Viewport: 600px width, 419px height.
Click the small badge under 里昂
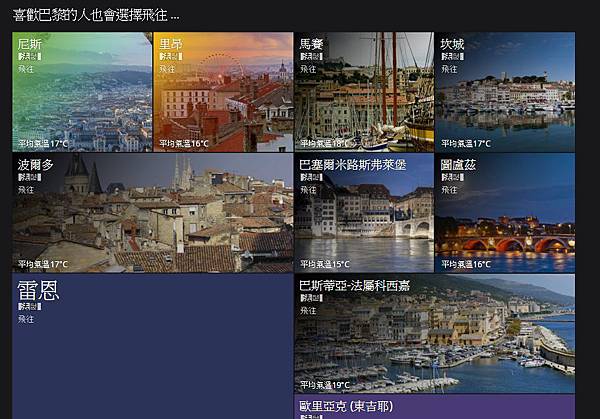click(171, 57)
